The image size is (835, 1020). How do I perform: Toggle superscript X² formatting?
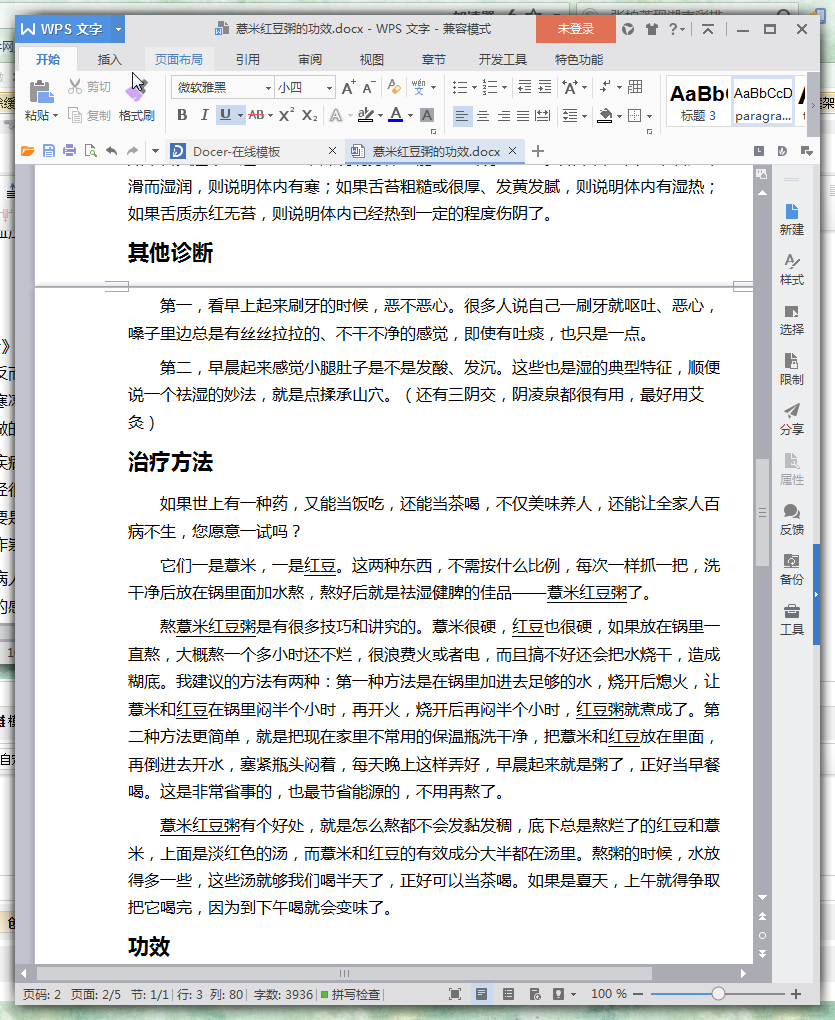click(287, 115)
